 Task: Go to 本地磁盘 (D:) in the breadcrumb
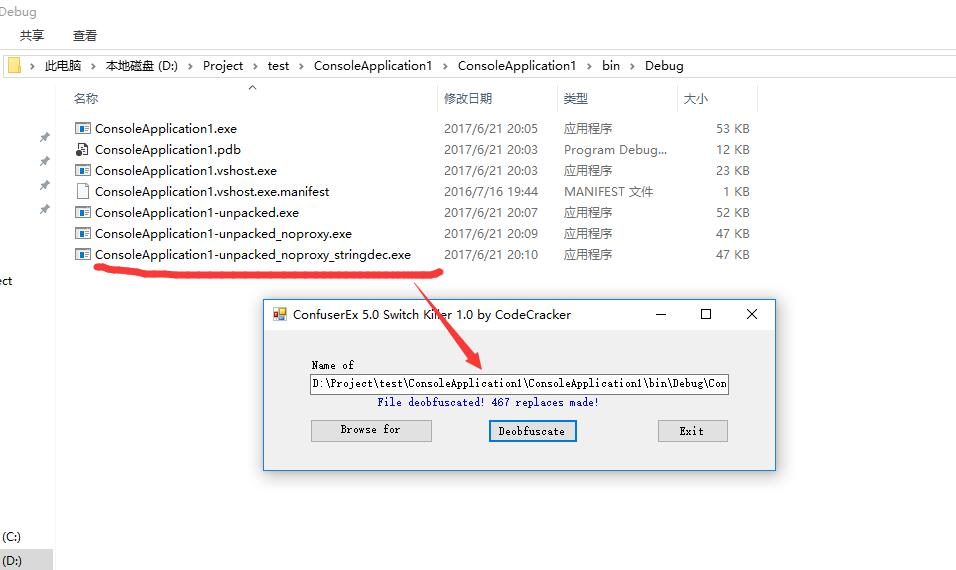(x=141, y=66)
